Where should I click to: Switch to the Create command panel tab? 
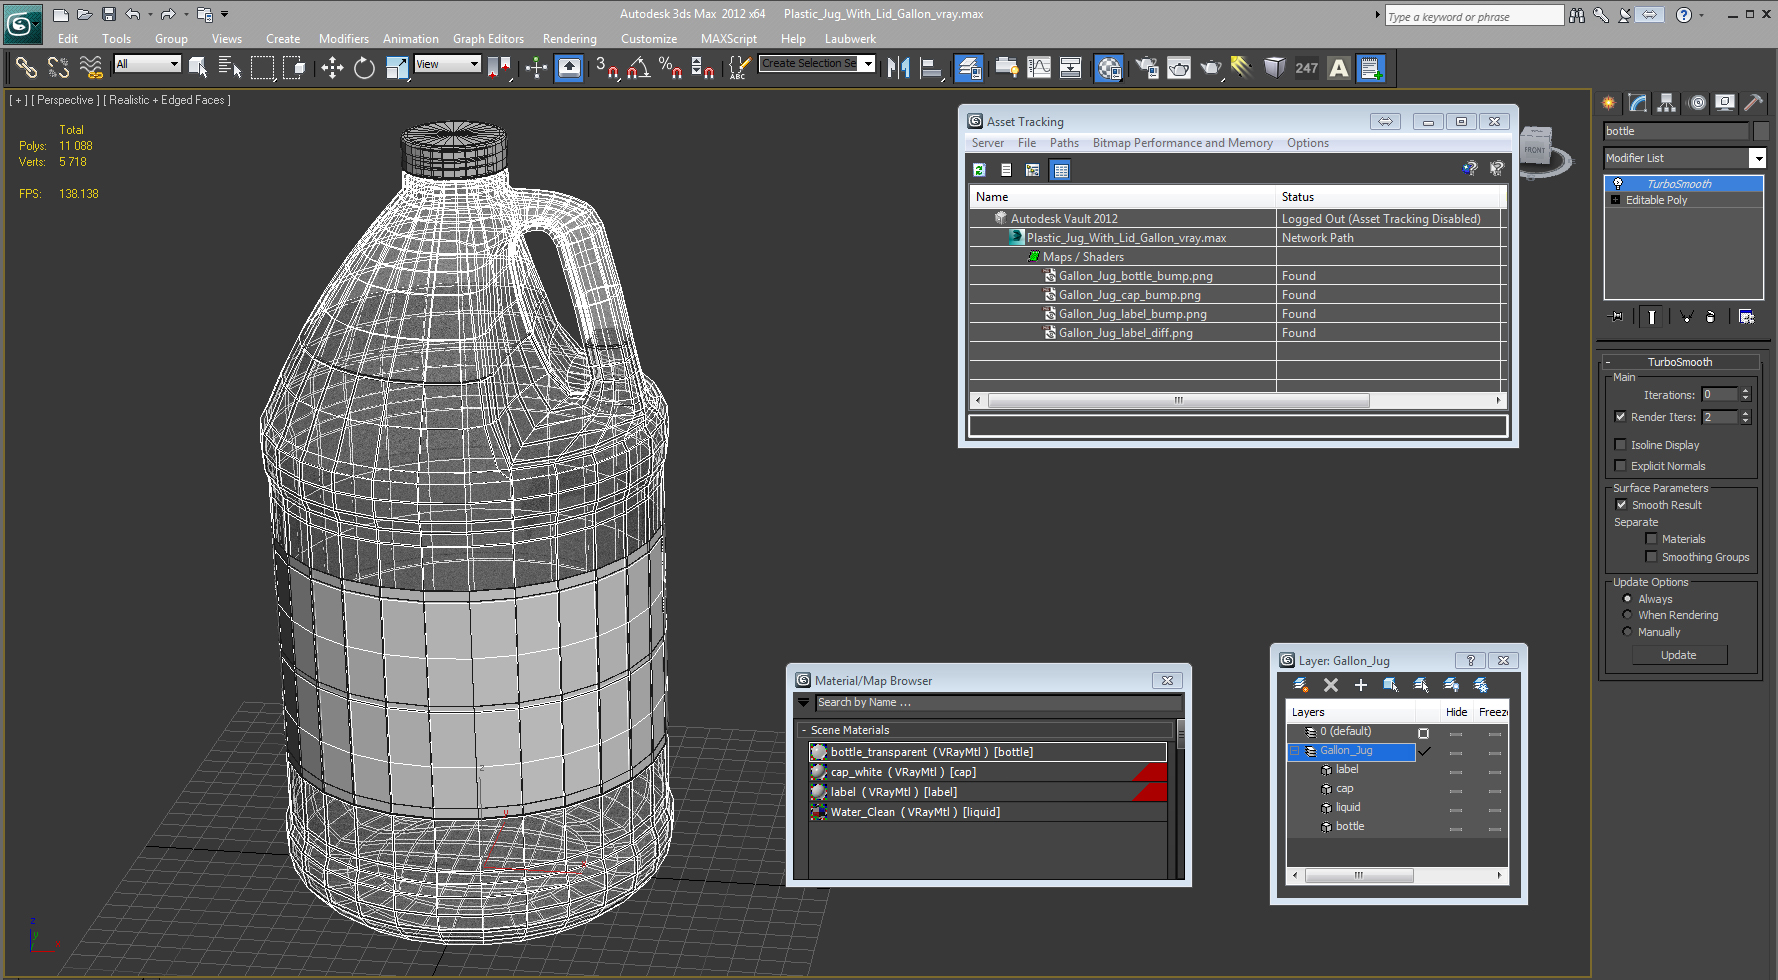pos(1609,103)
